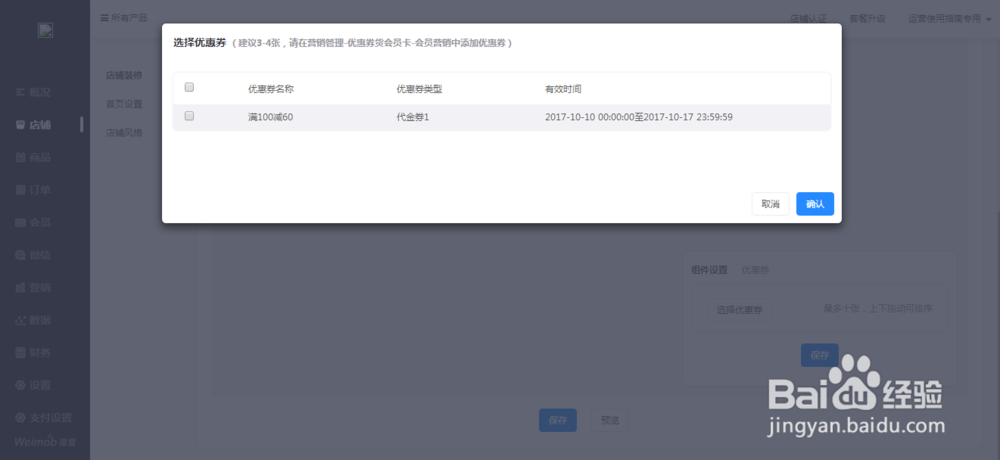Open the 所有产品 hamburger menu
The height and width of the screenshot is (460, 1000).
pos(124,18)
